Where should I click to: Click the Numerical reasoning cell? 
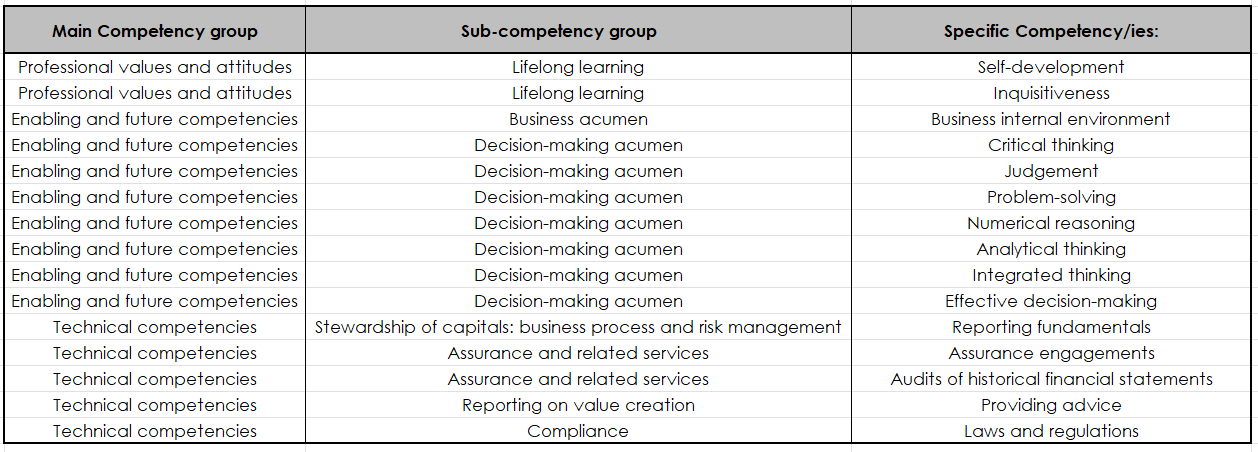(1051, 223)
